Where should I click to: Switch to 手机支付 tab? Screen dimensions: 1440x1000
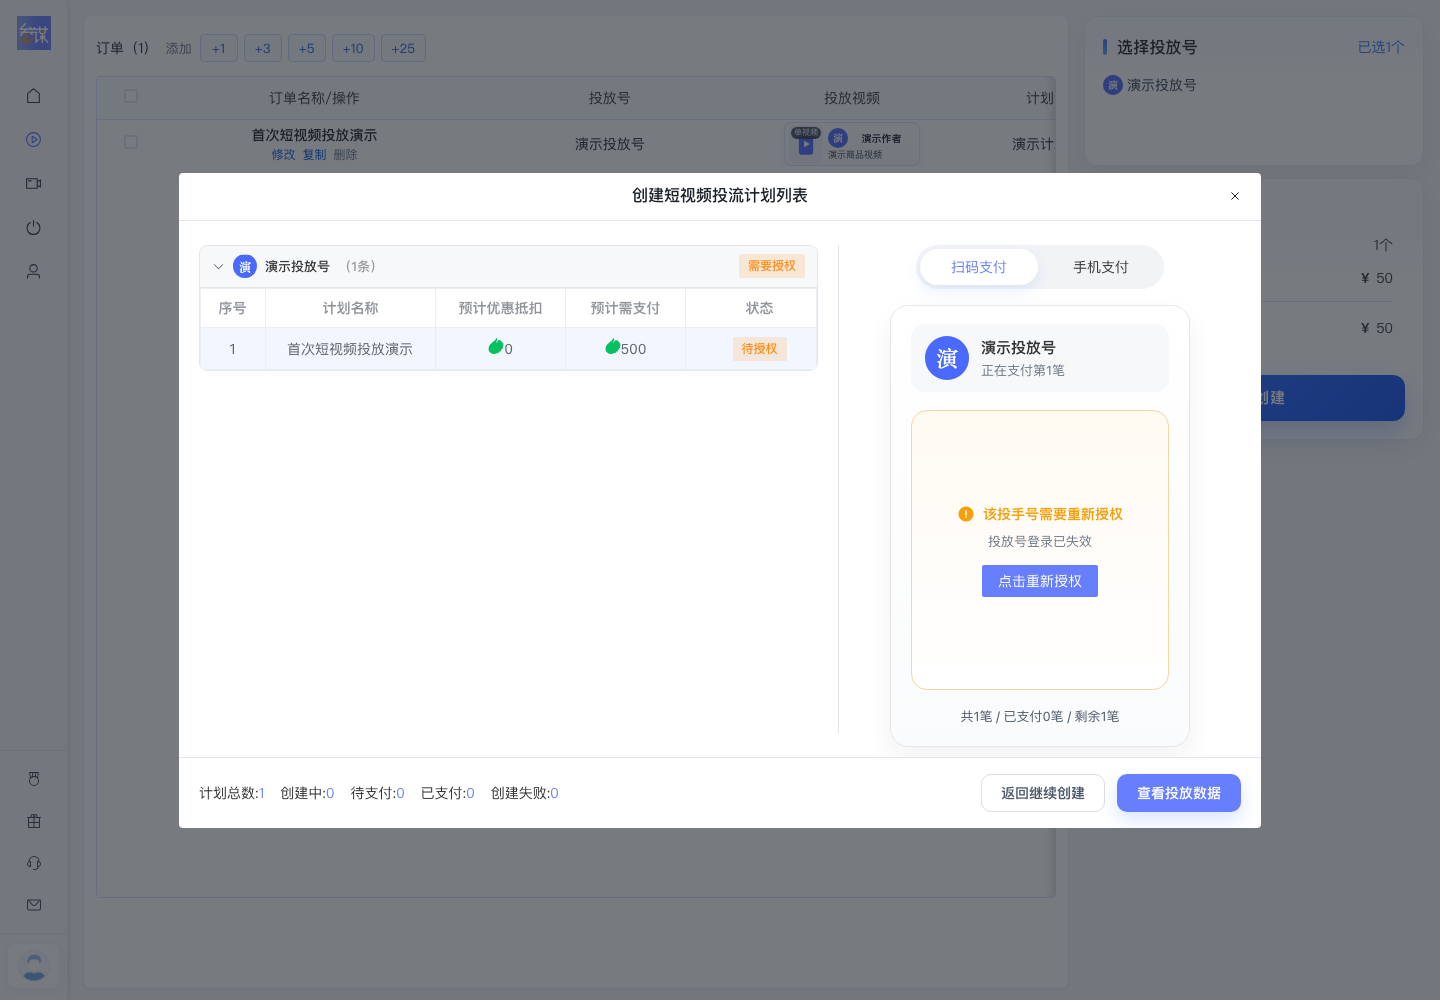[x=1101, y=267]
